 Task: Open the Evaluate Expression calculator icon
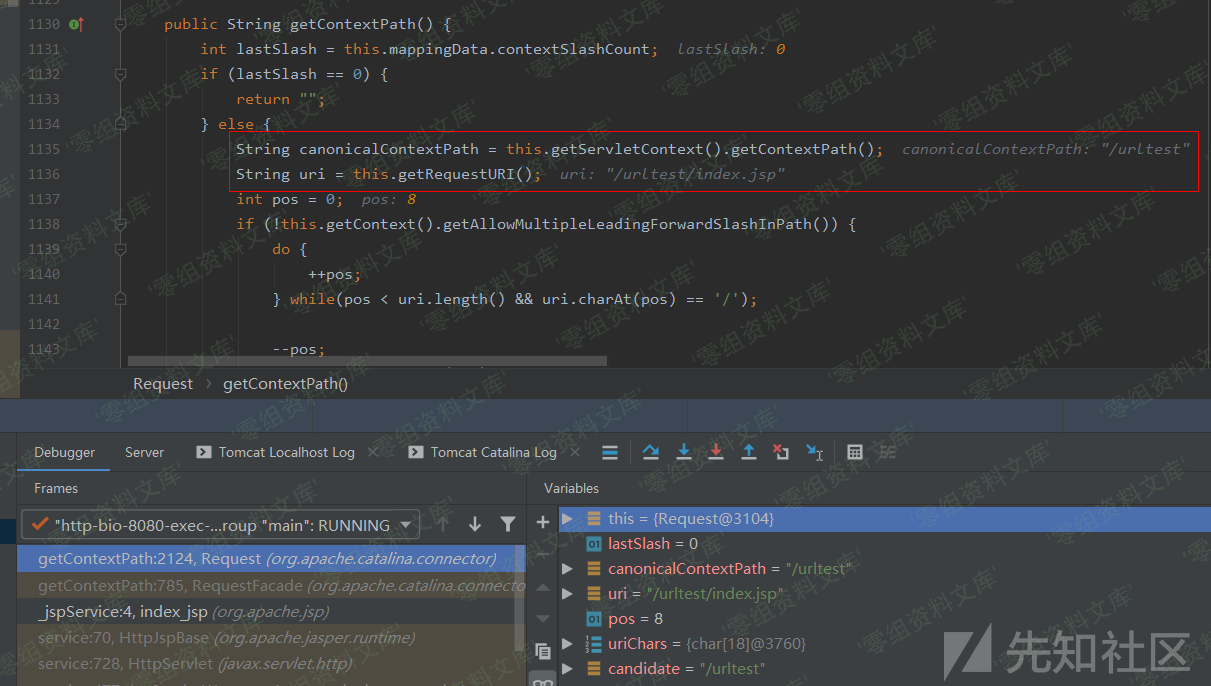tap(855, 453)
